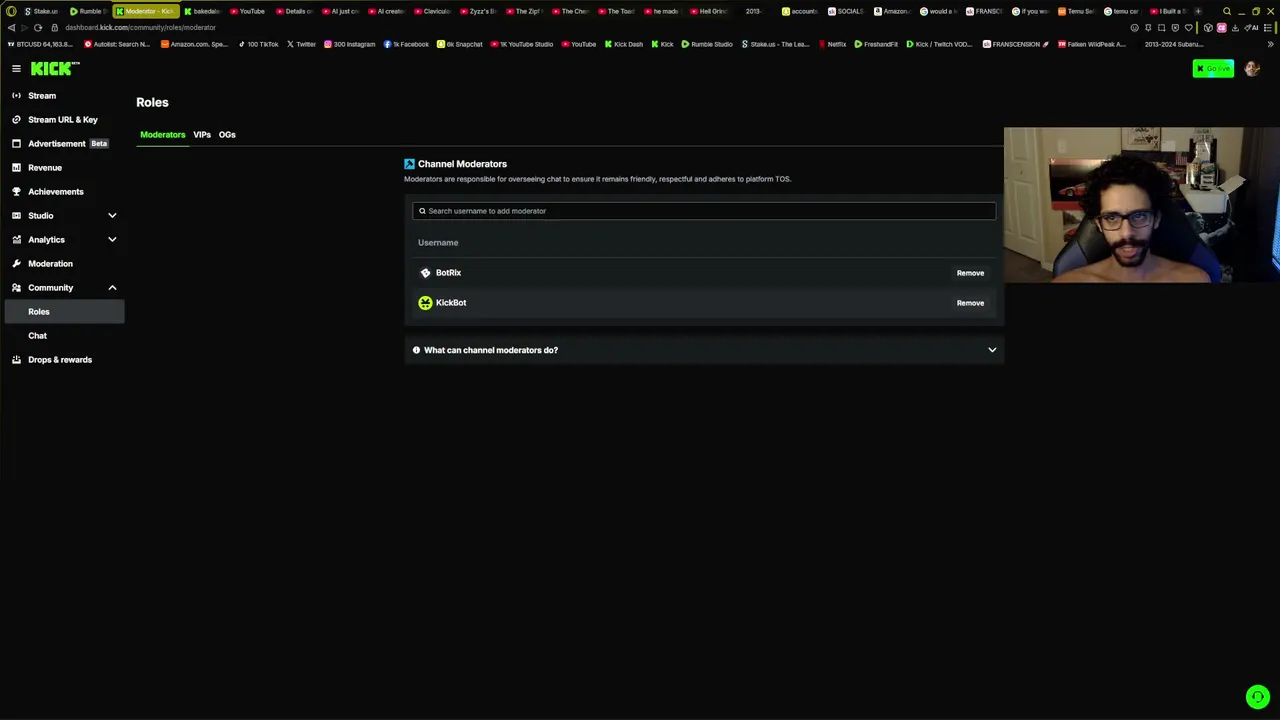
Task: Expand the moderators FAQ chevron
Action: tap(992, 350)
